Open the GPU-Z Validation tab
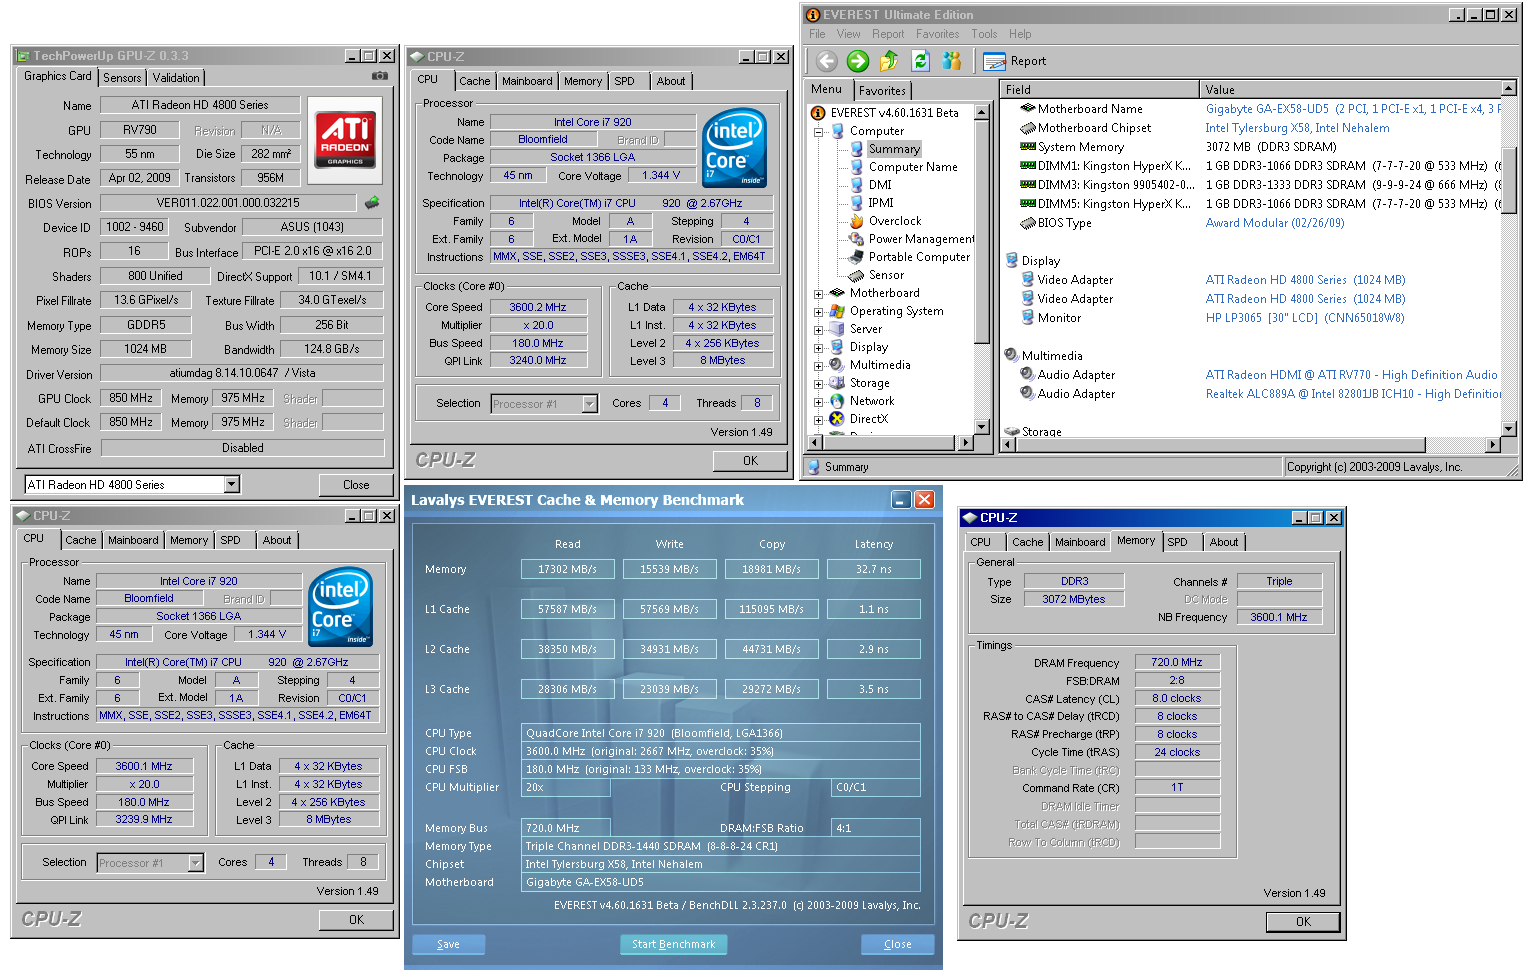 (x=176, y=78)
